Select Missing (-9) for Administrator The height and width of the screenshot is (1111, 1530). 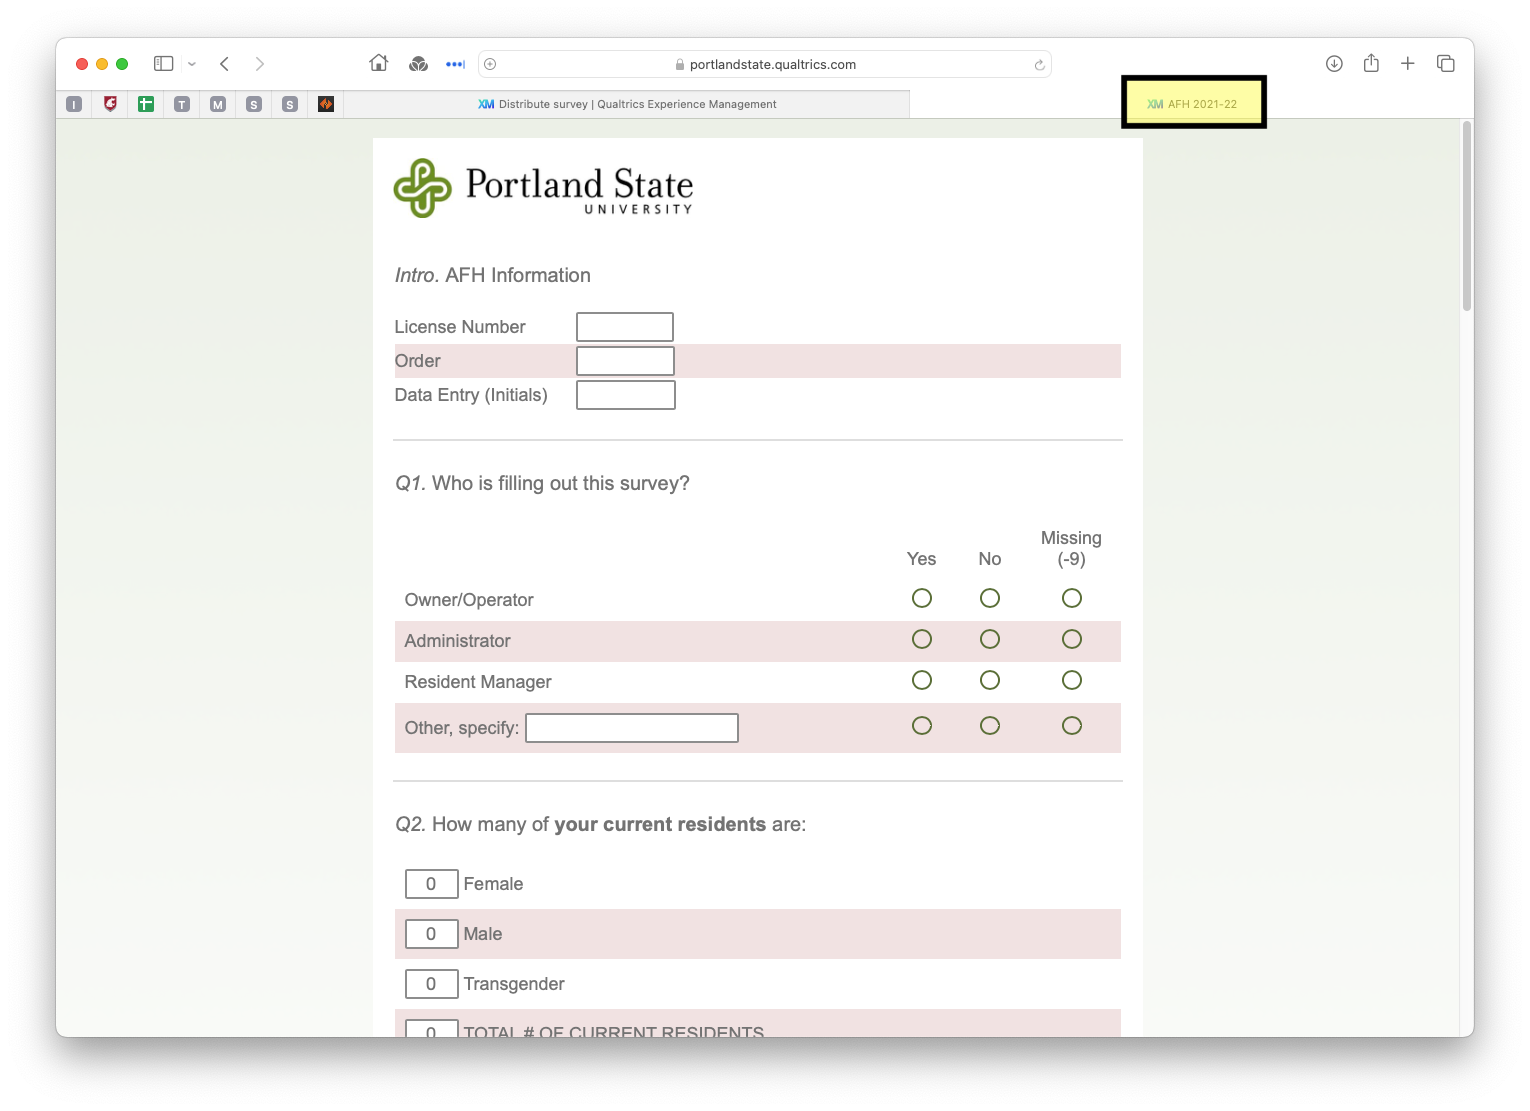point(1072,639)
